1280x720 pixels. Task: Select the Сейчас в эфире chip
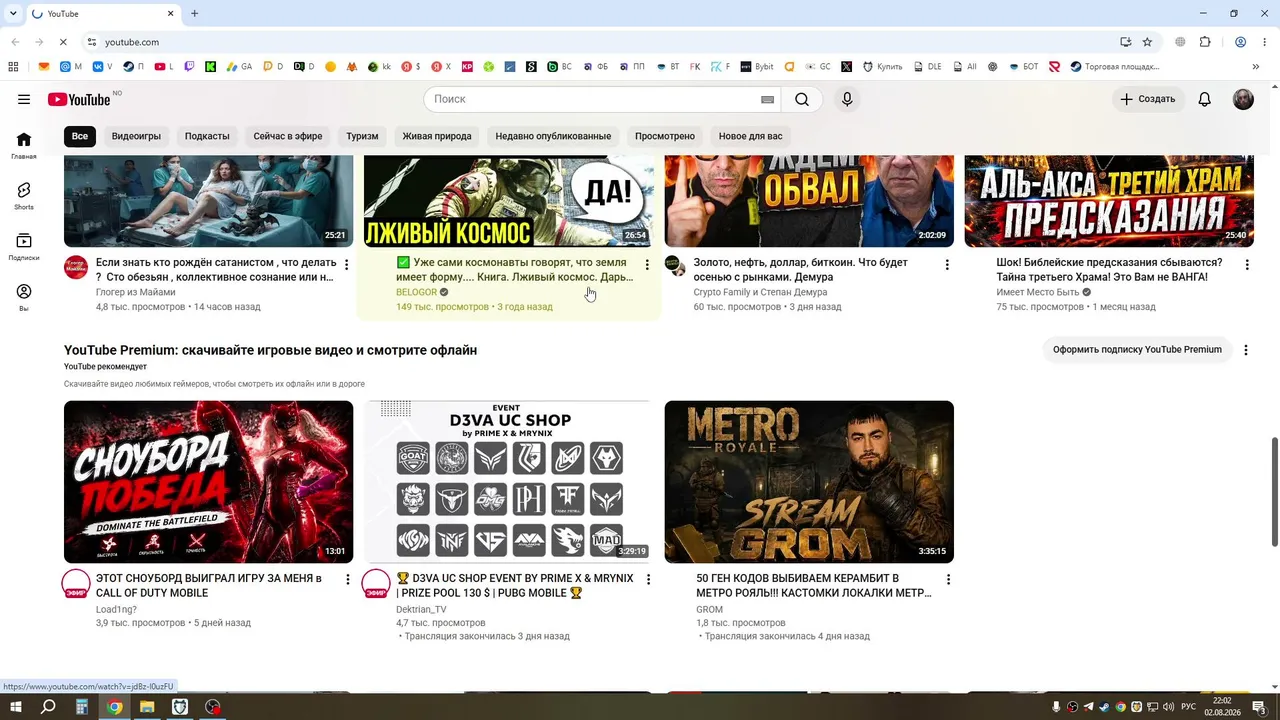288,136
